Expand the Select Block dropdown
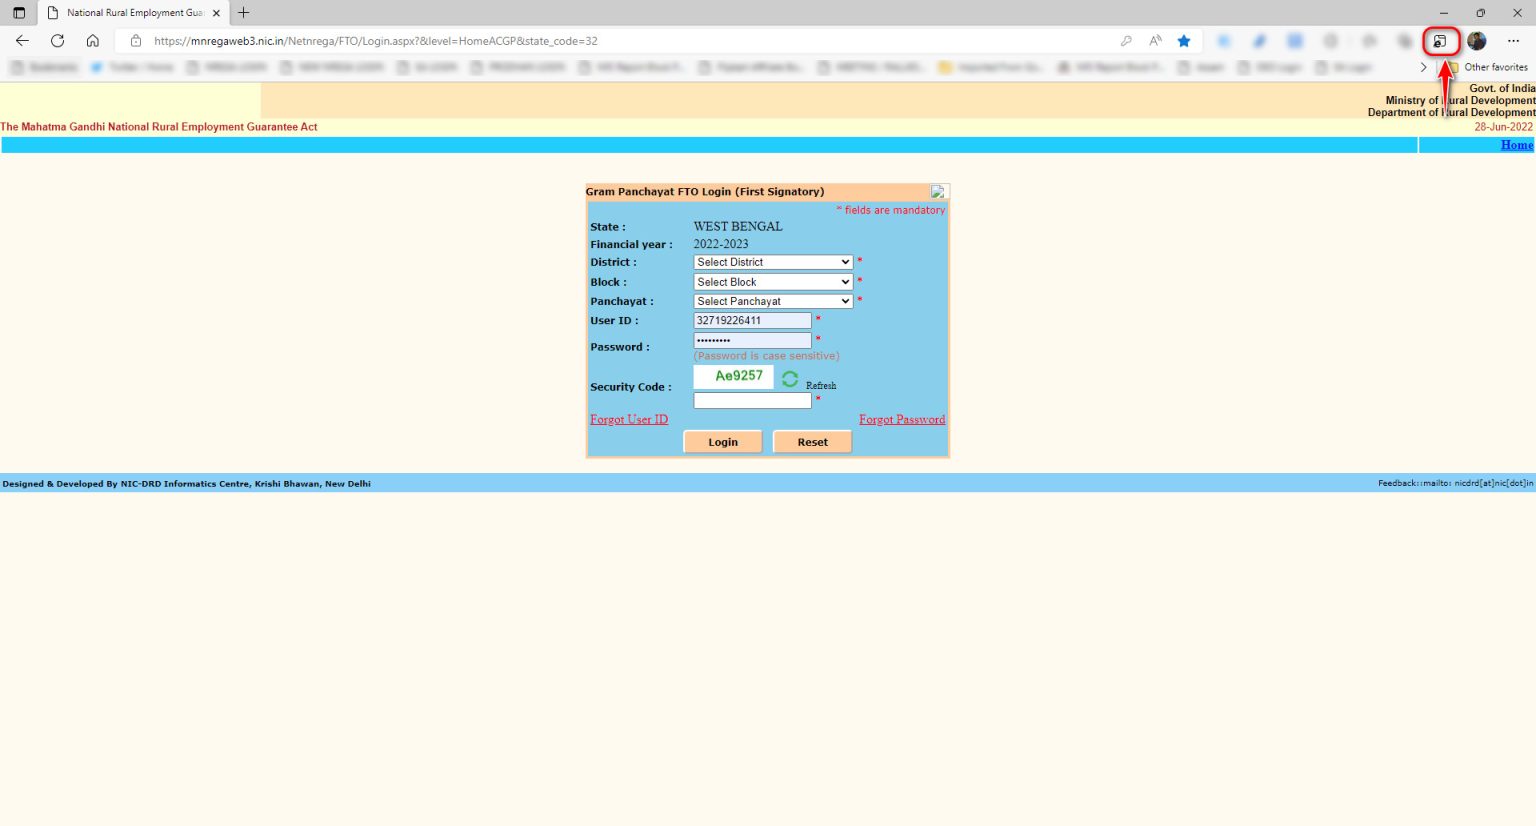1536x826 pixels. tap(772, 282)
